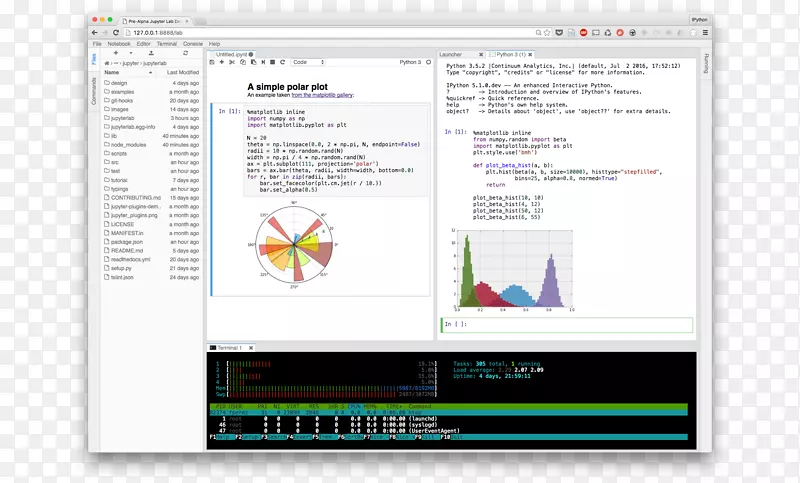Refresh the file browser listing

point(186,53)
